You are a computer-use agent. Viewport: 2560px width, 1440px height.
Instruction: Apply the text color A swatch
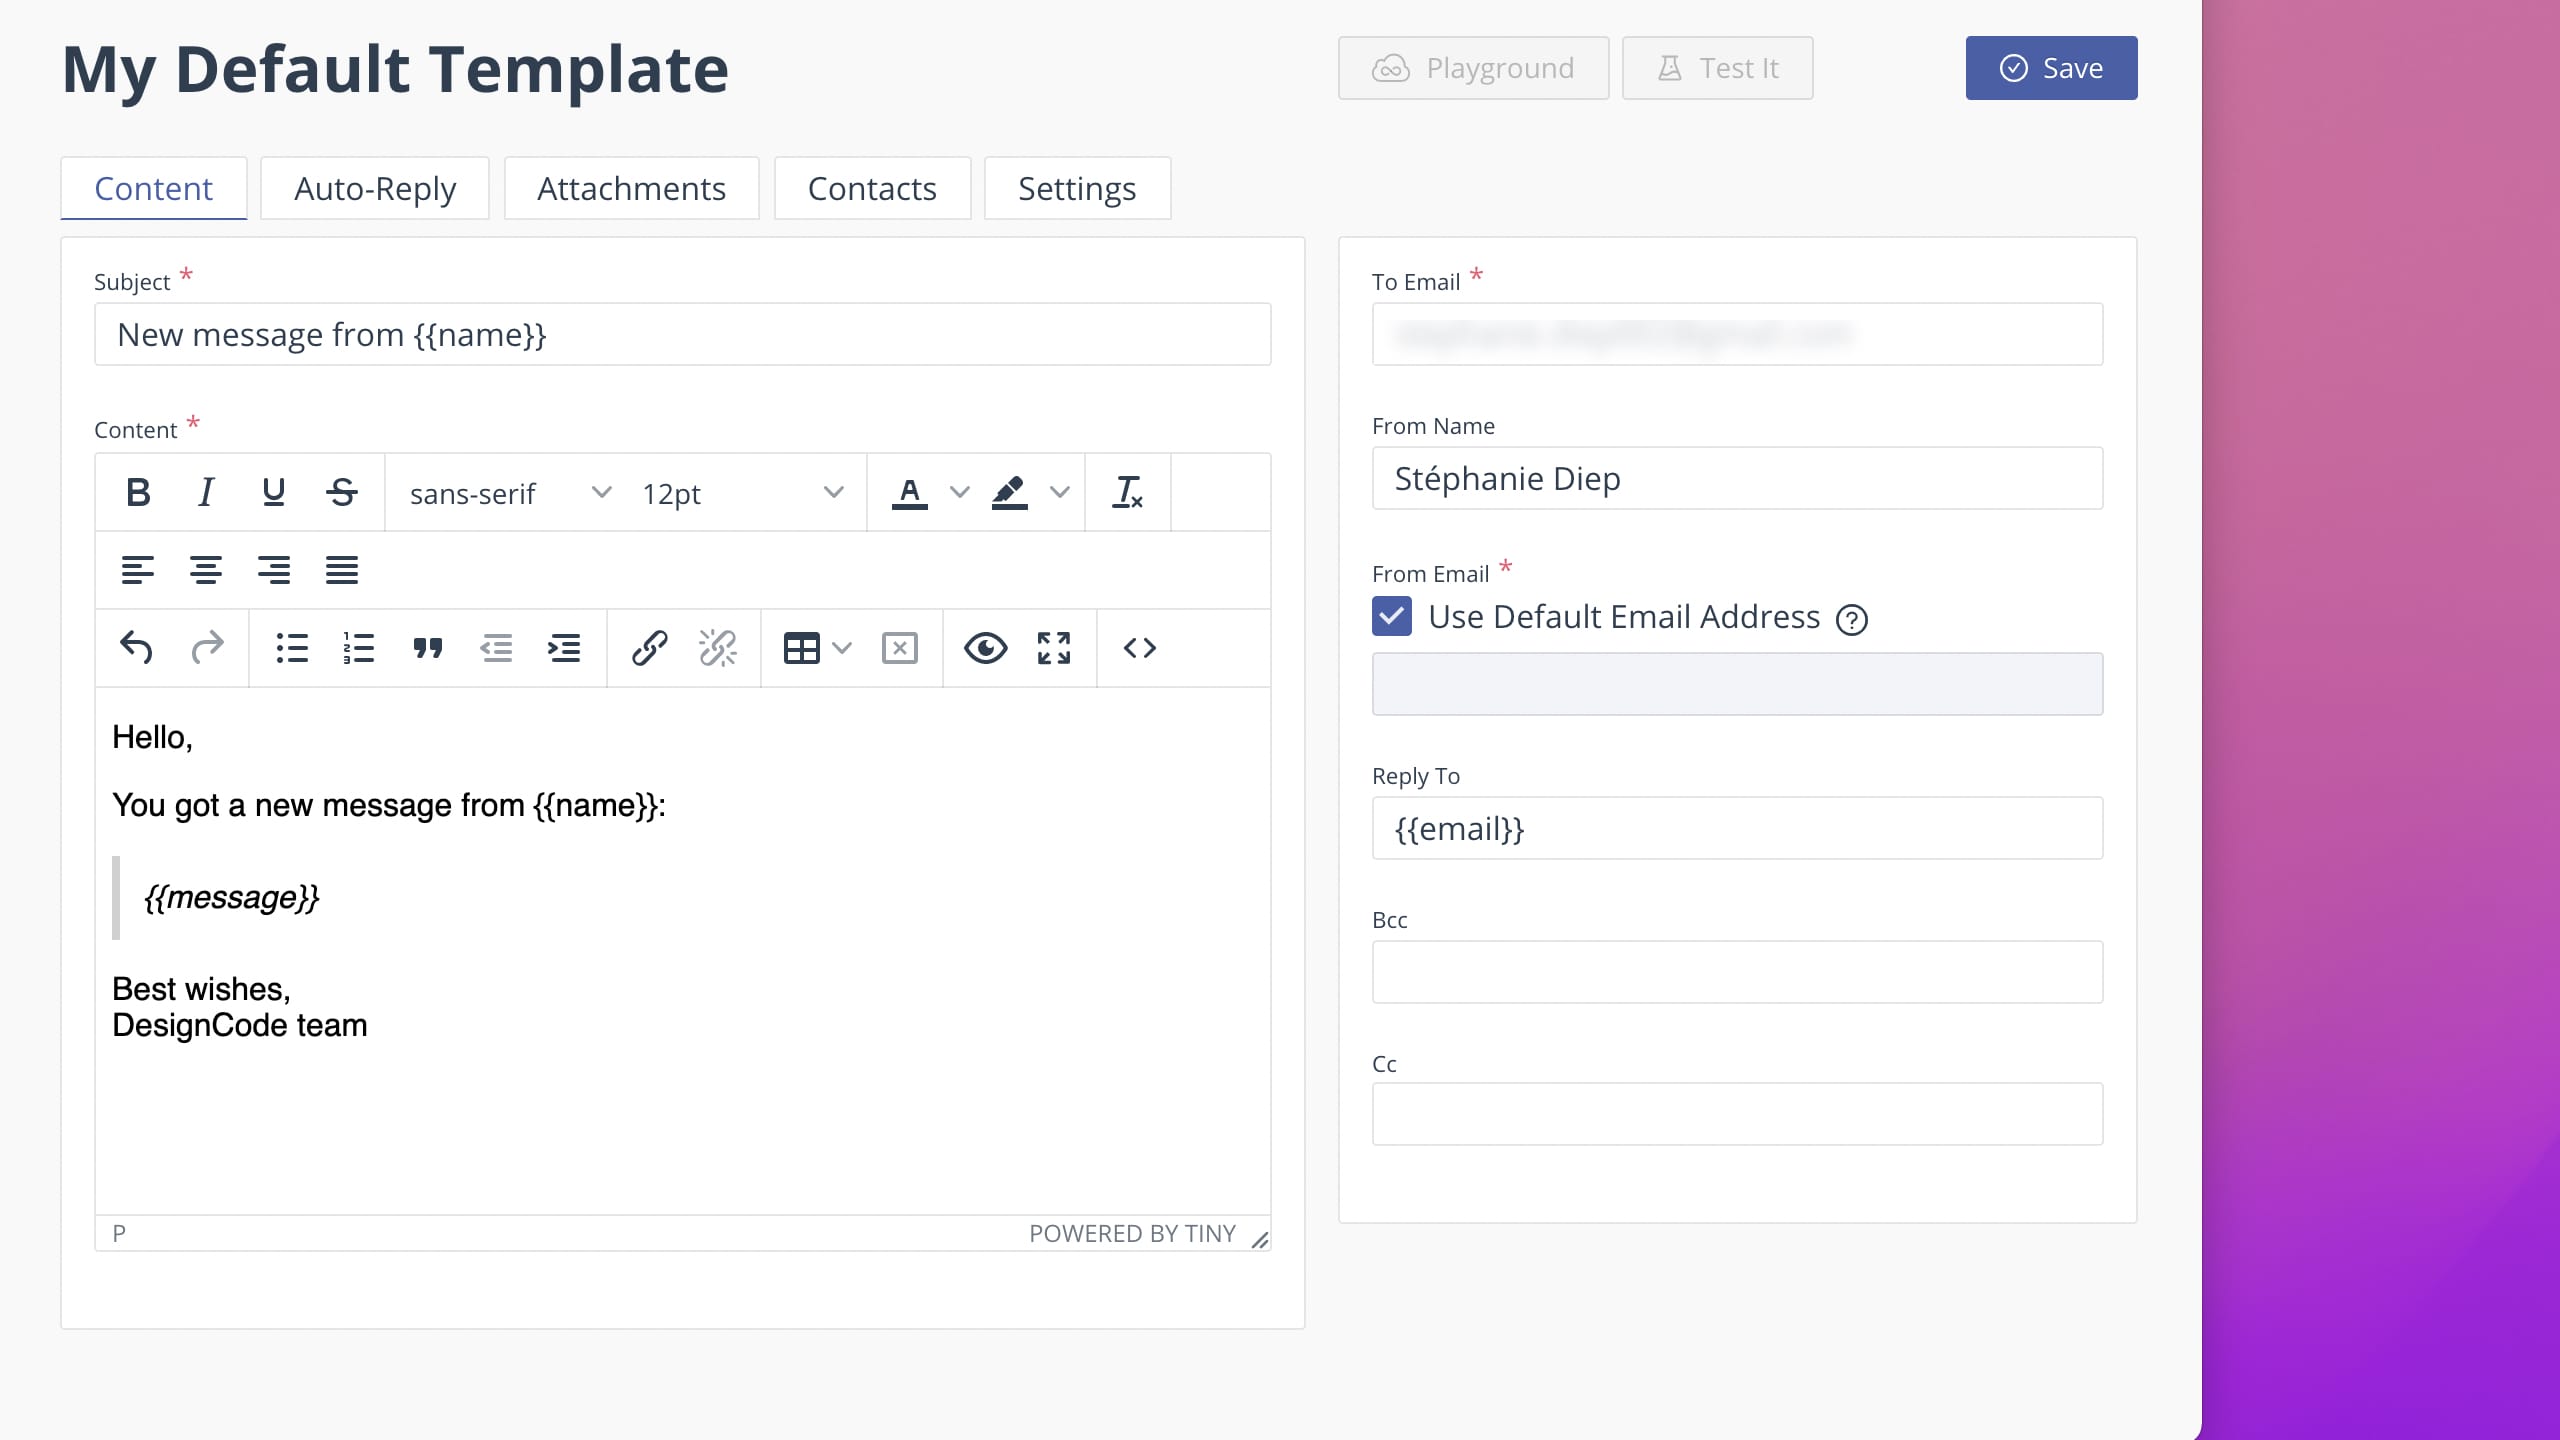coord(909,492)
